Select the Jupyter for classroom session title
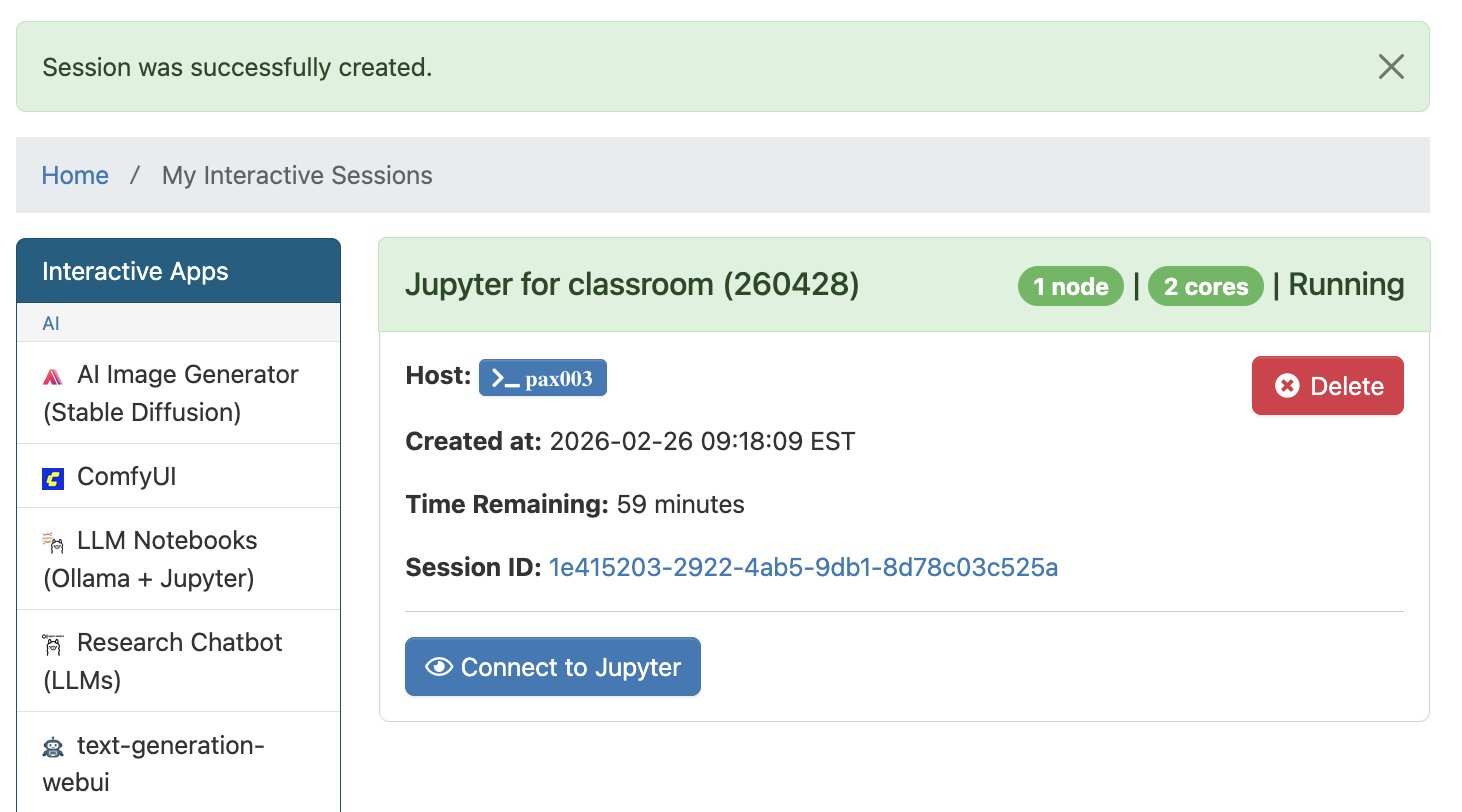1462x812 pixels. coord(631,284)
